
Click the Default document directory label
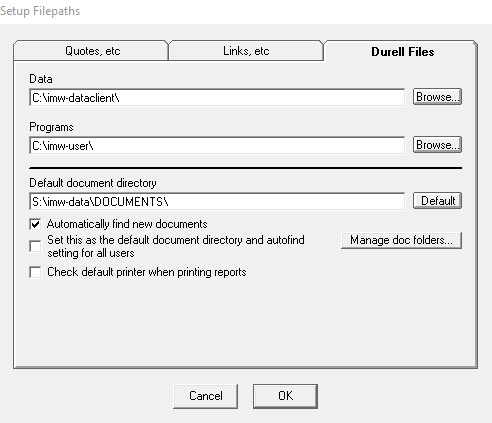(93, 183)
